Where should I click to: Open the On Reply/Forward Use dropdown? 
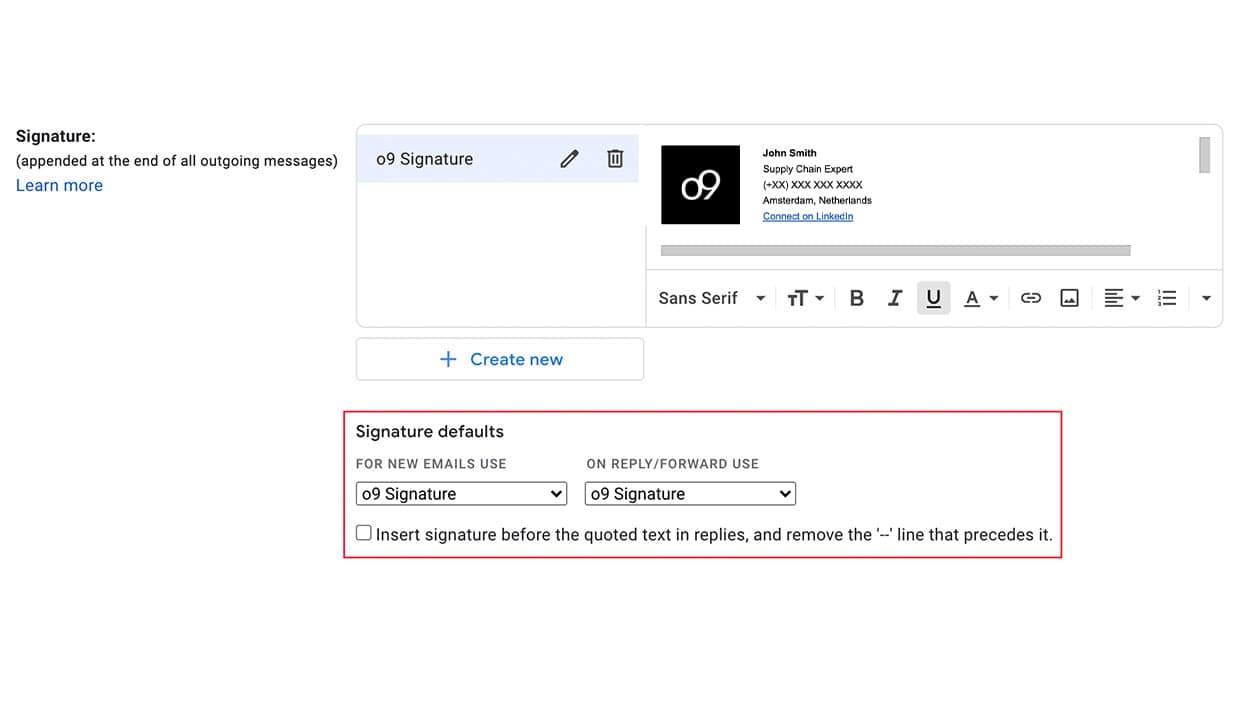pyautogui.click(x=690, y=494)
